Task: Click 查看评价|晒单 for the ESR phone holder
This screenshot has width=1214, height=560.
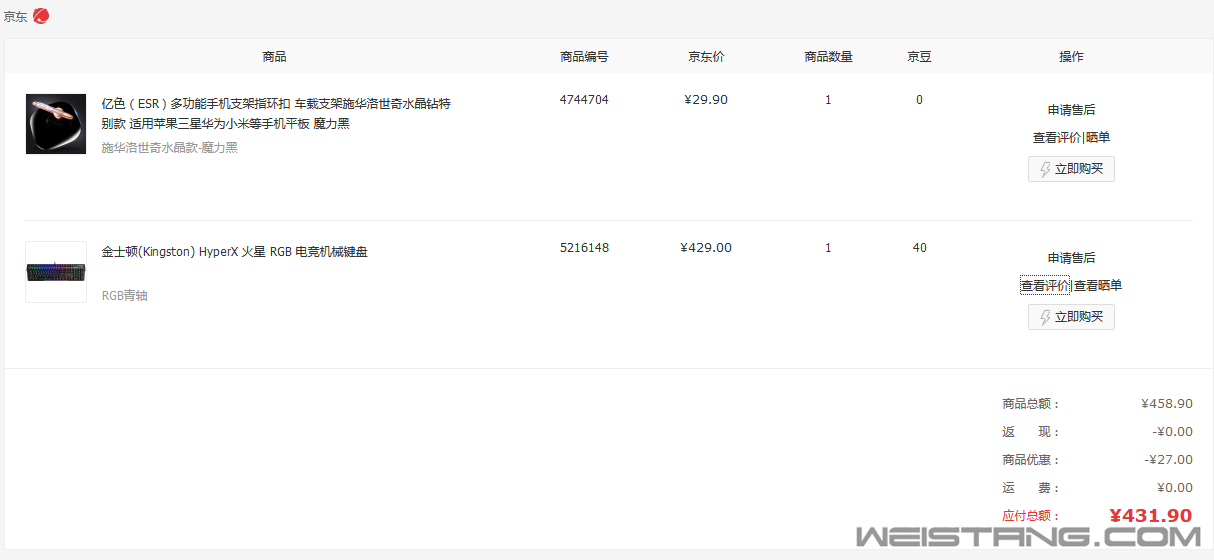Action: coord(1071,138)
